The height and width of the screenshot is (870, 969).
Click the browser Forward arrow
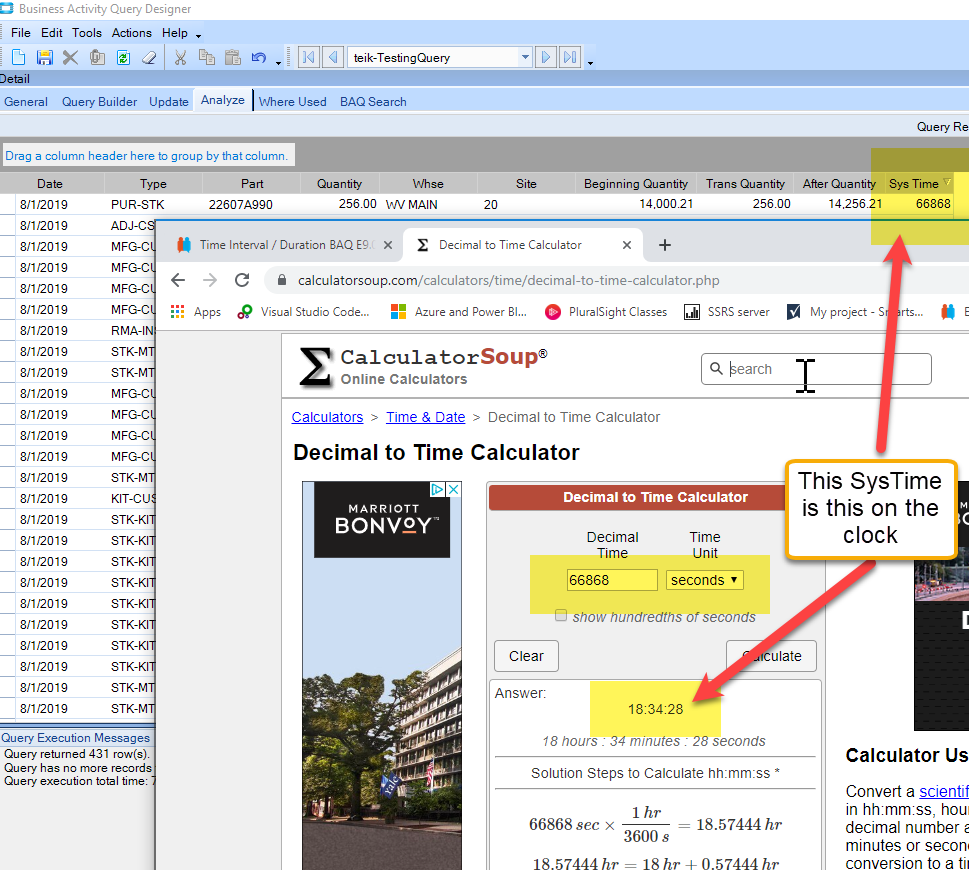(x=210, y=280)
